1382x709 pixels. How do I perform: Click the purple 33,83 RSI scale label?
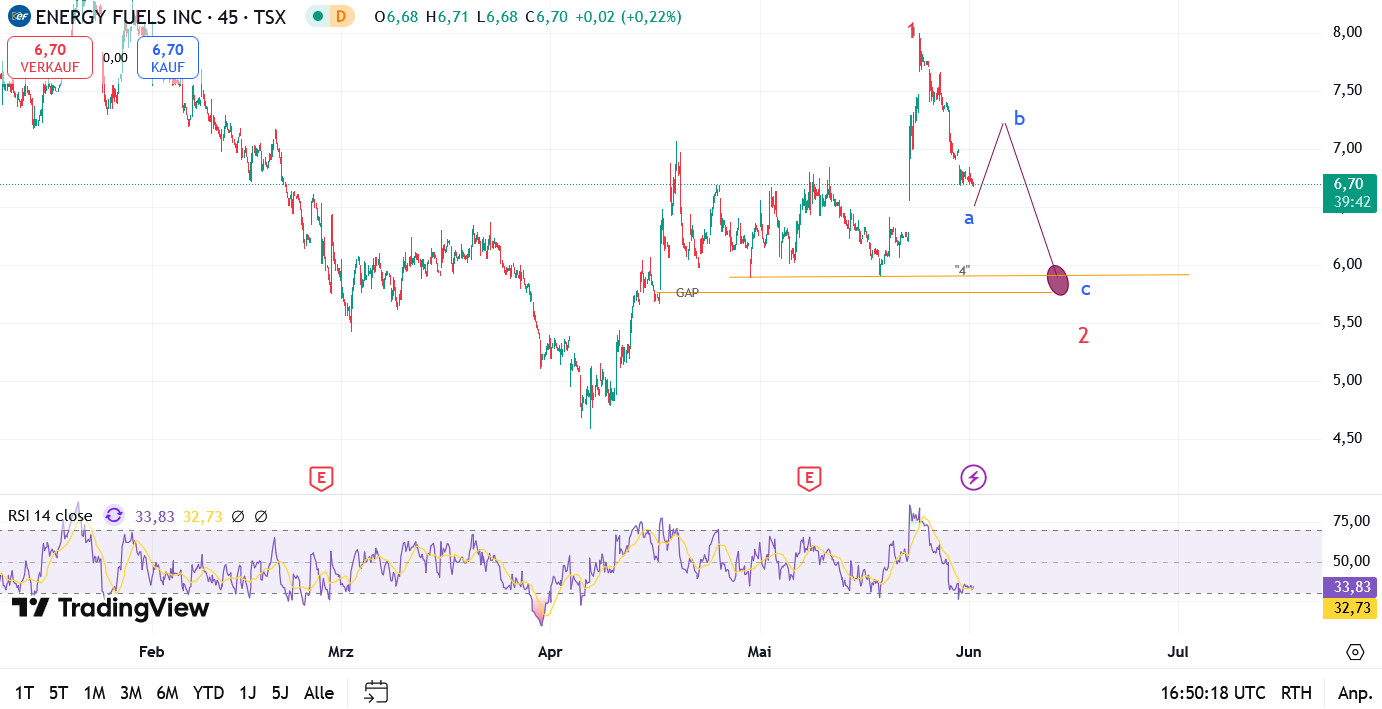click(x=1349, y=588)
